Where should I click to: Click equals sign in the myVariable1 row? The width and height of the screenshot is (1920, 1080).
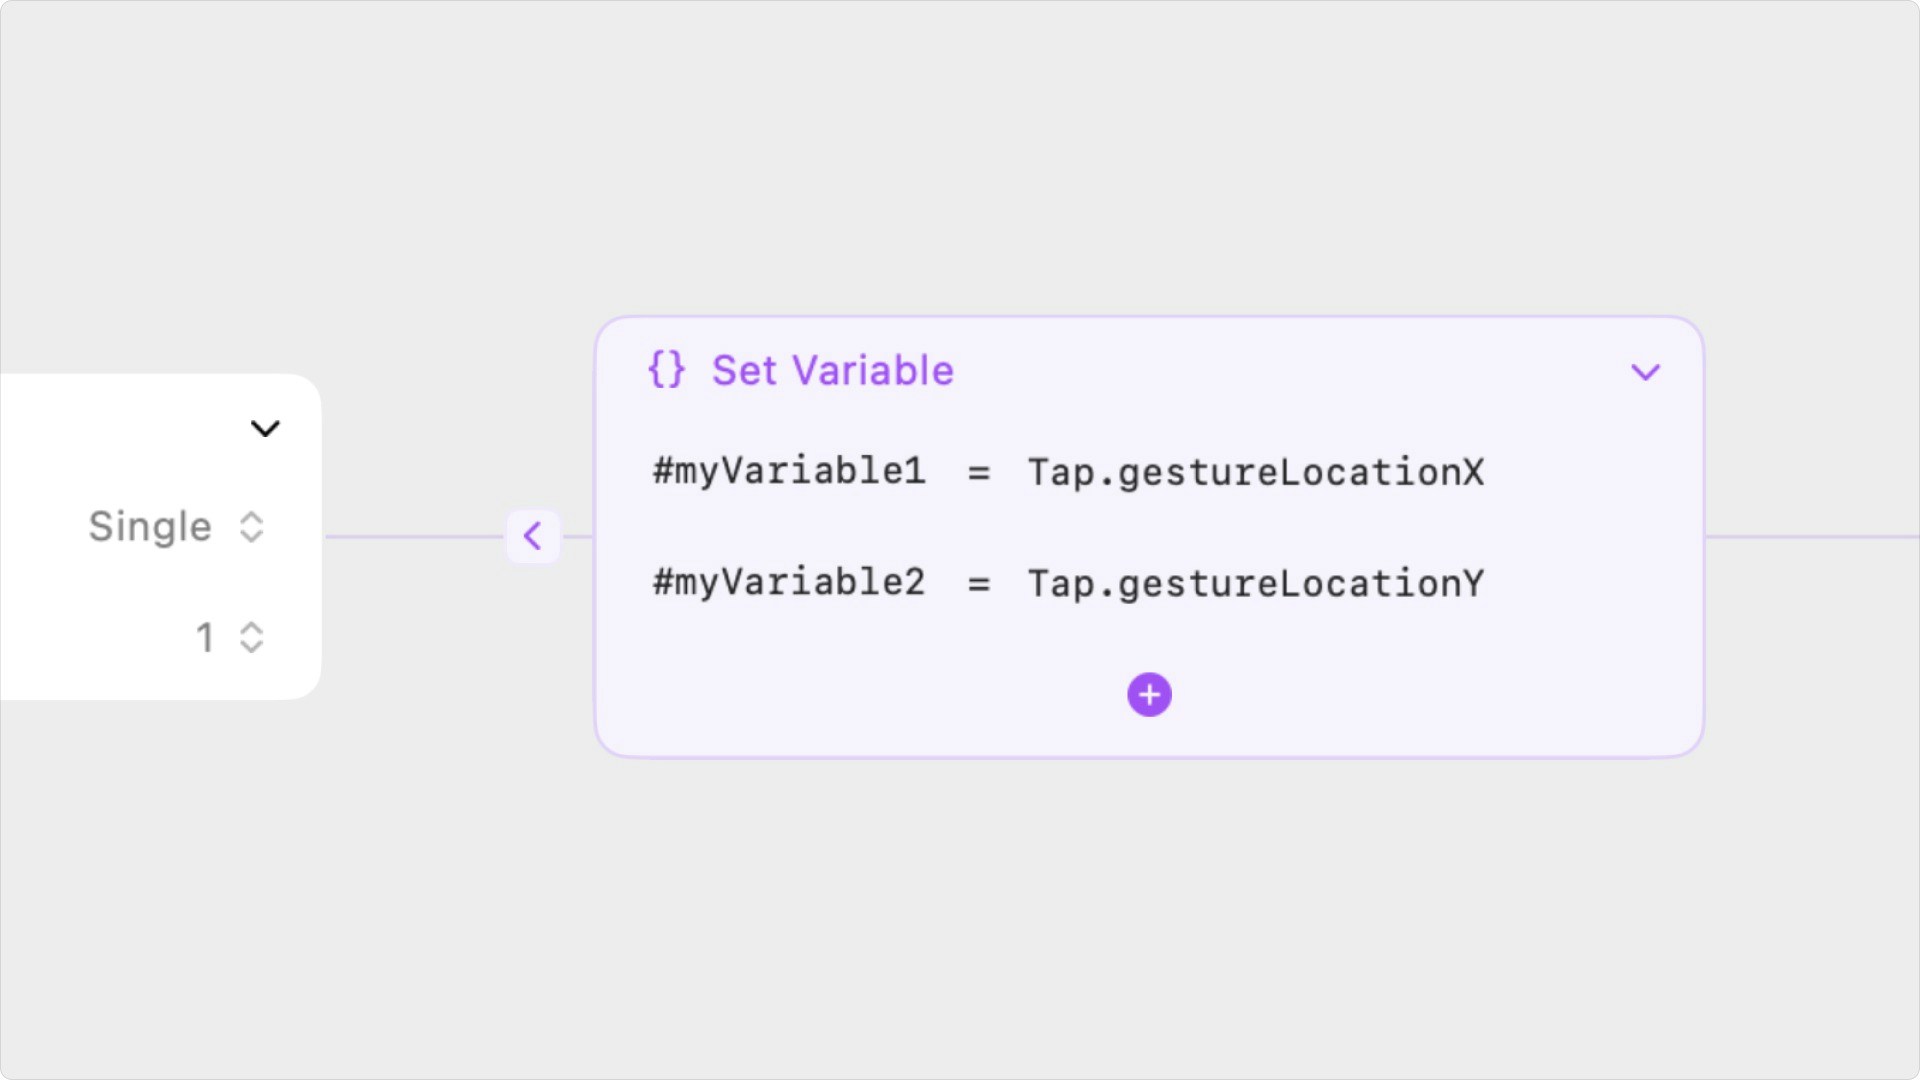[x=978, y=473]
